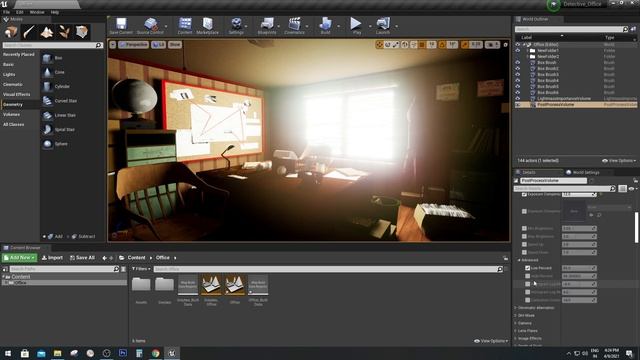Select the viewport translate gizmo icon
640x360 pixels.
pos(379,44)
